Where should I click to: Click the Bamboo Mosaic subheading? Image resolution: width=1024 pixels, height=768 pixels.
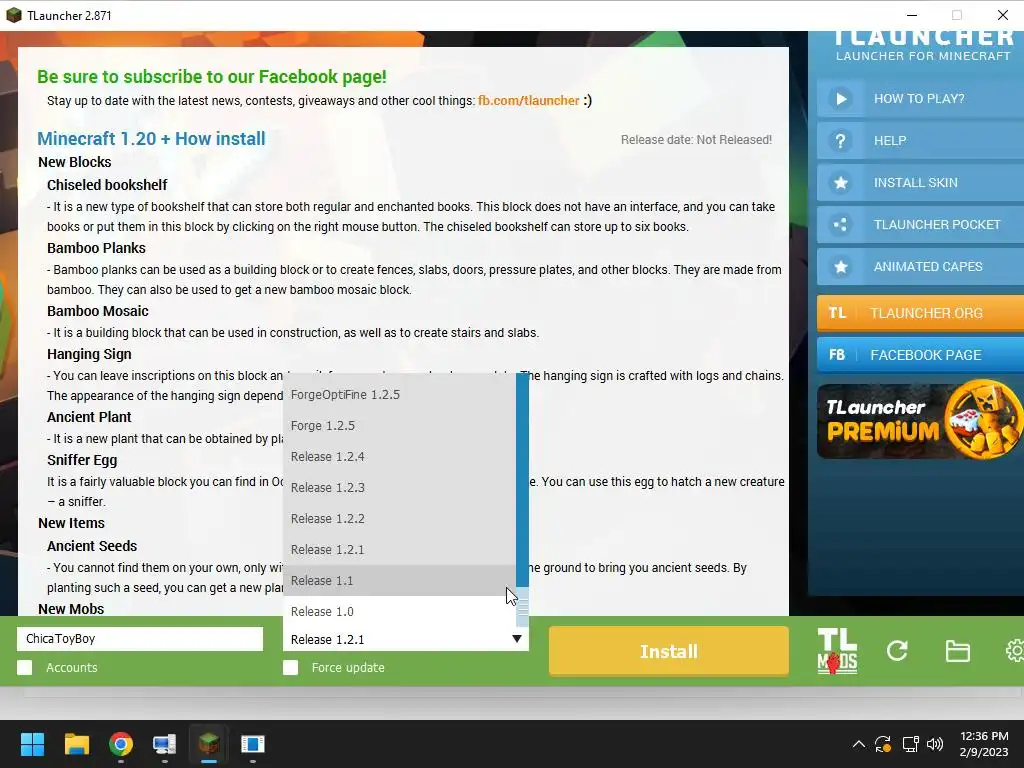click(x=98, y=311)
